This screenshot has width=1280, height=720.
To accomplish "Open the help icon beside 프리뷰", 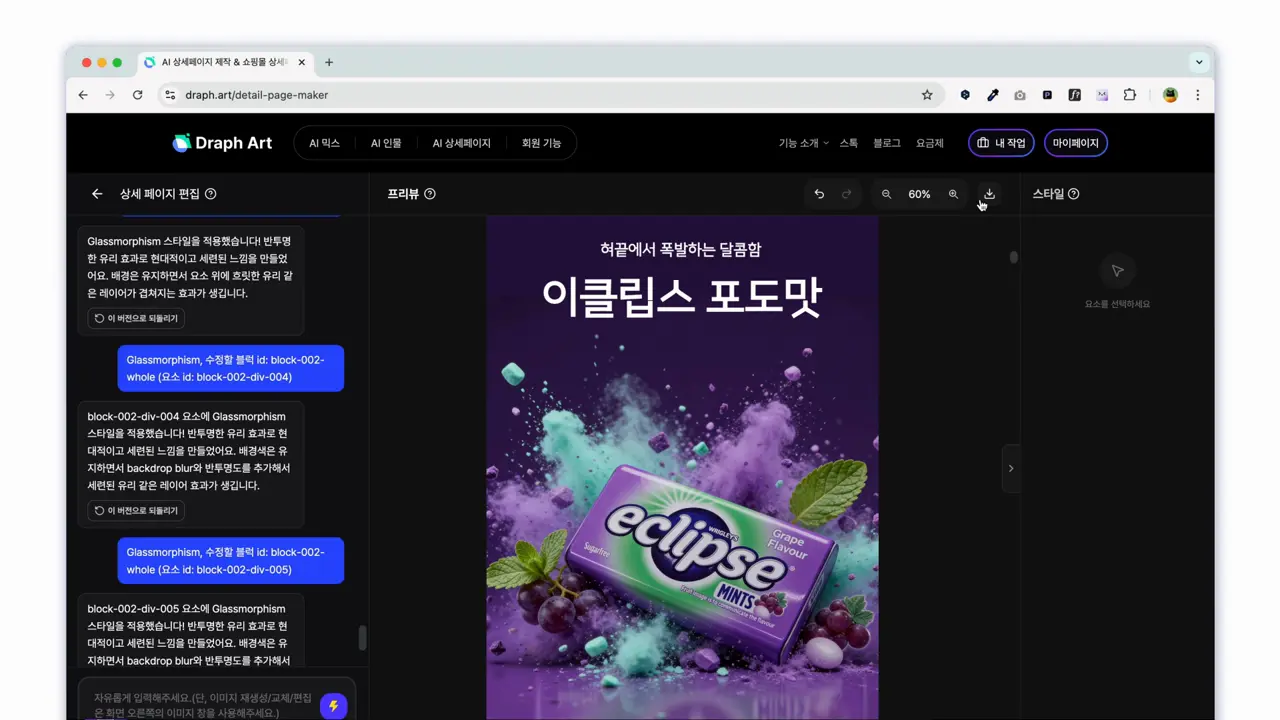I will click(x=429, y=193).
